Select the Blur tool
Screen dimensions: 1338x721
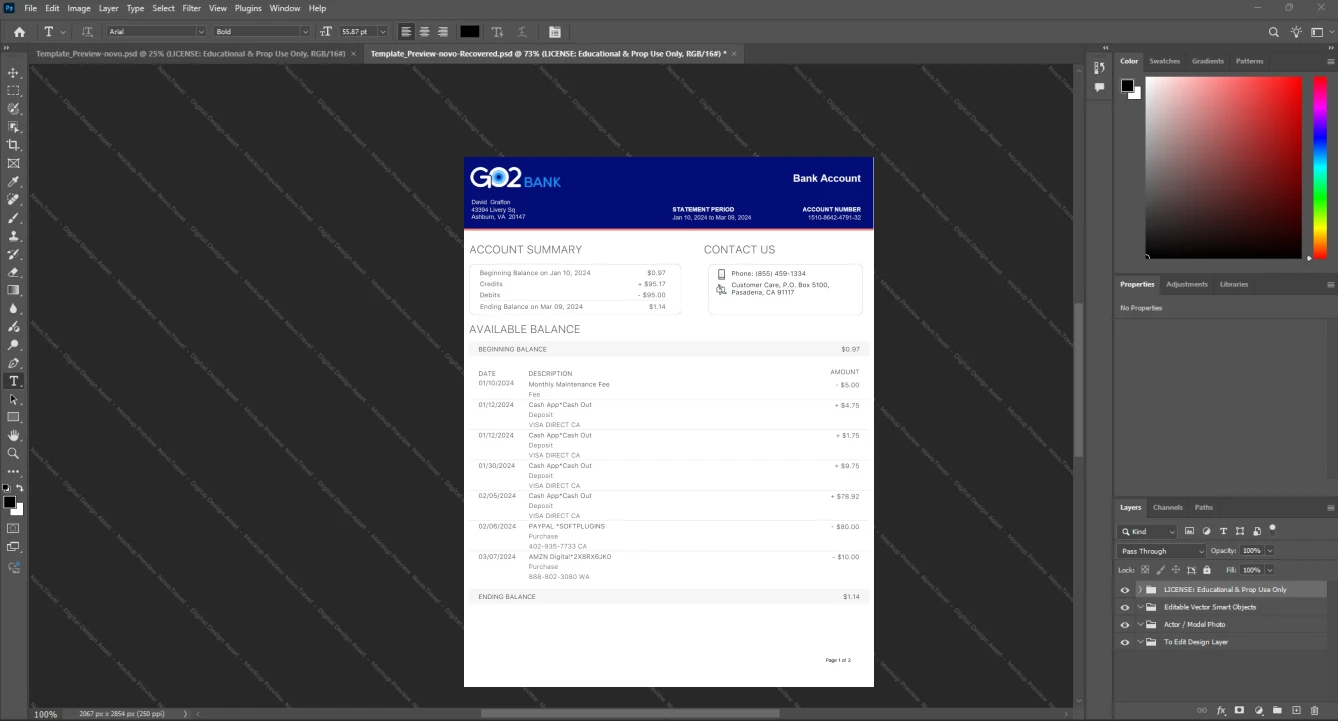pos(13,309)
